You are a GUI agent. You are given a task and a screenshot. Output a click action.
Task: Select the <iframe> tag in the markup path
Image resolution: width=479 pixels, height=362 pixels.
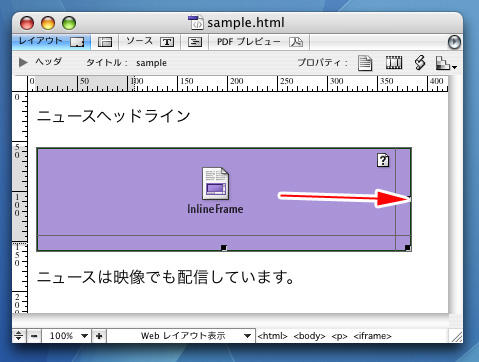click(x=372, y=336)
